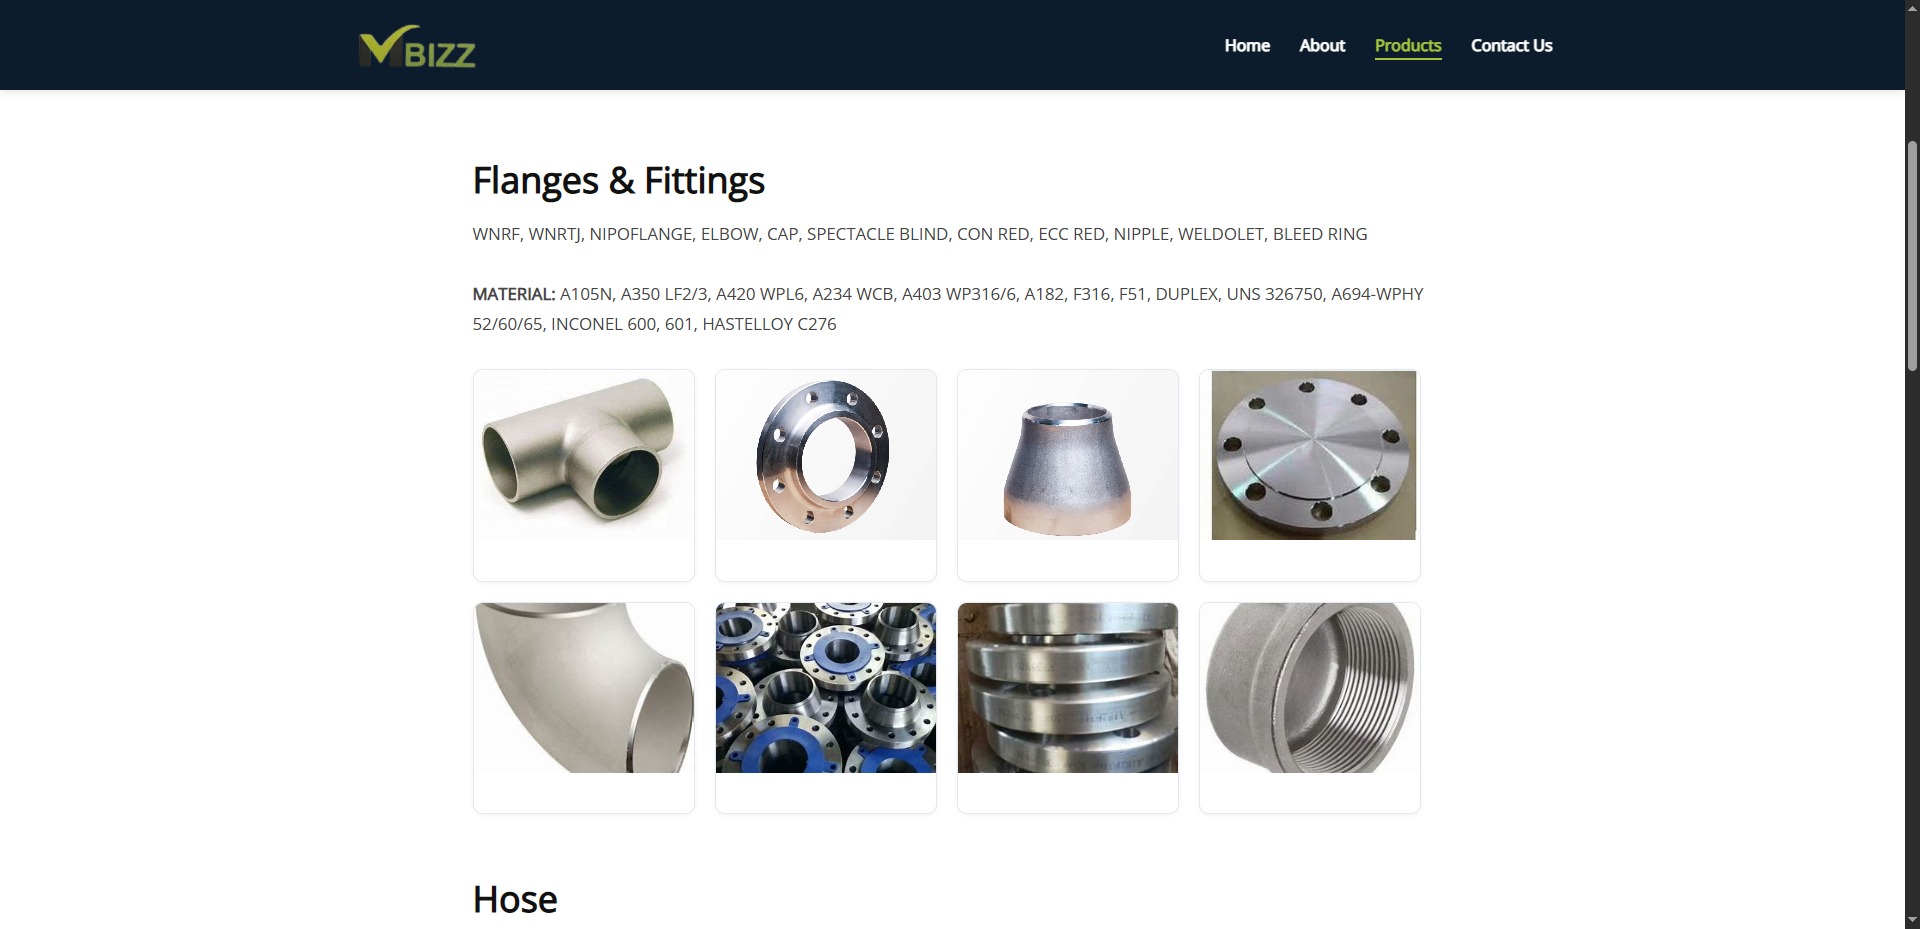Viewport: 1920px width, 929px height.
Task: Click the pipe tee fitting image
Action: click(584, 456)
